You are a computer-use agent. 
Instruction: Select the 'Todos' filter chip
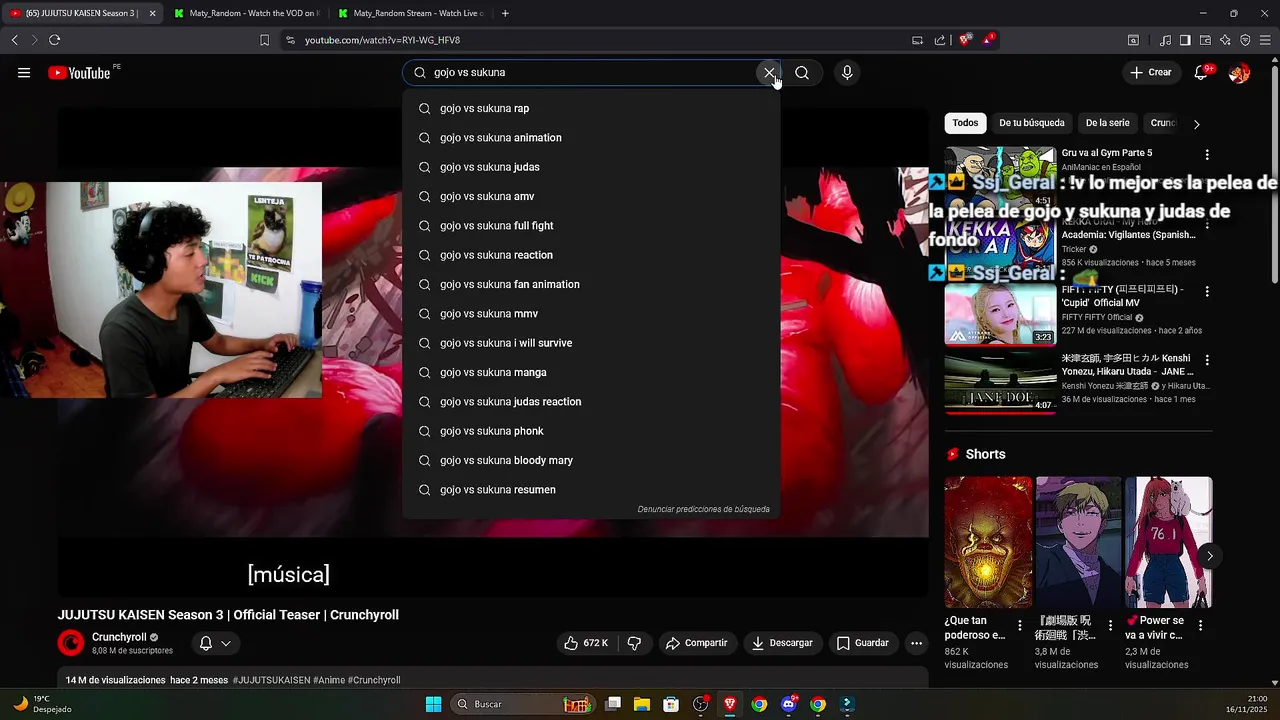point(965,123)
